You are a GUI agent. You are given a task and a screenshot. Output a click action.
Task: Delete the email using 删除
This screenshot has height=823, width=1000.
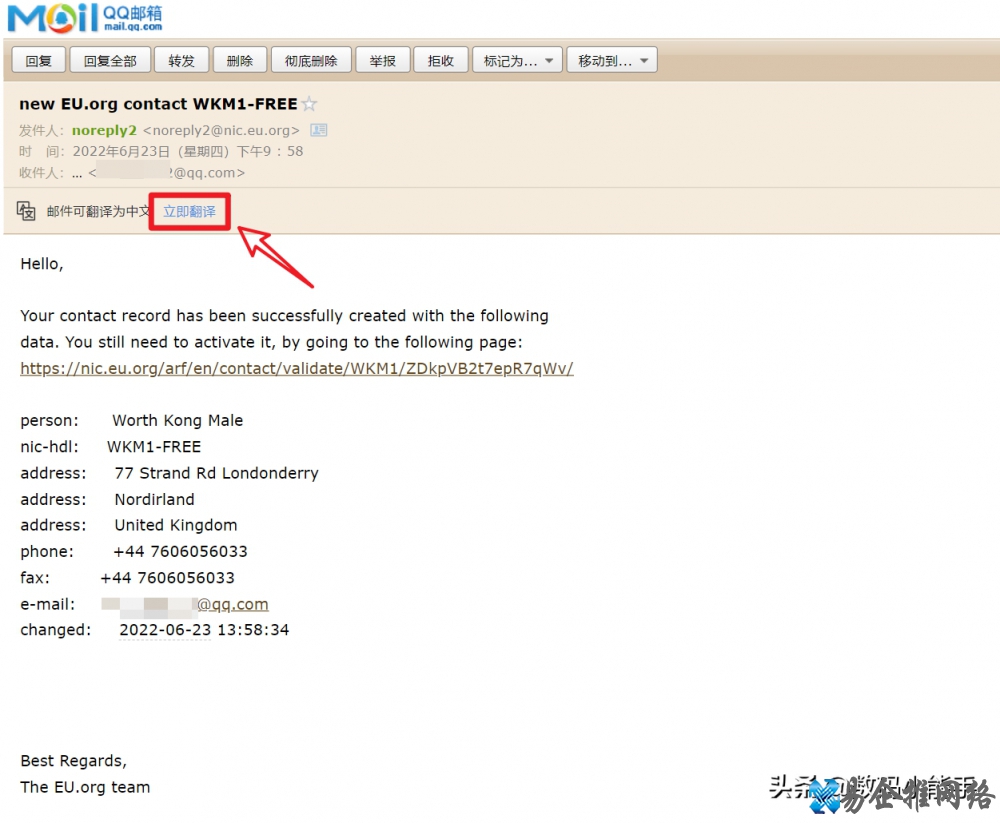(x=239, y=61)
